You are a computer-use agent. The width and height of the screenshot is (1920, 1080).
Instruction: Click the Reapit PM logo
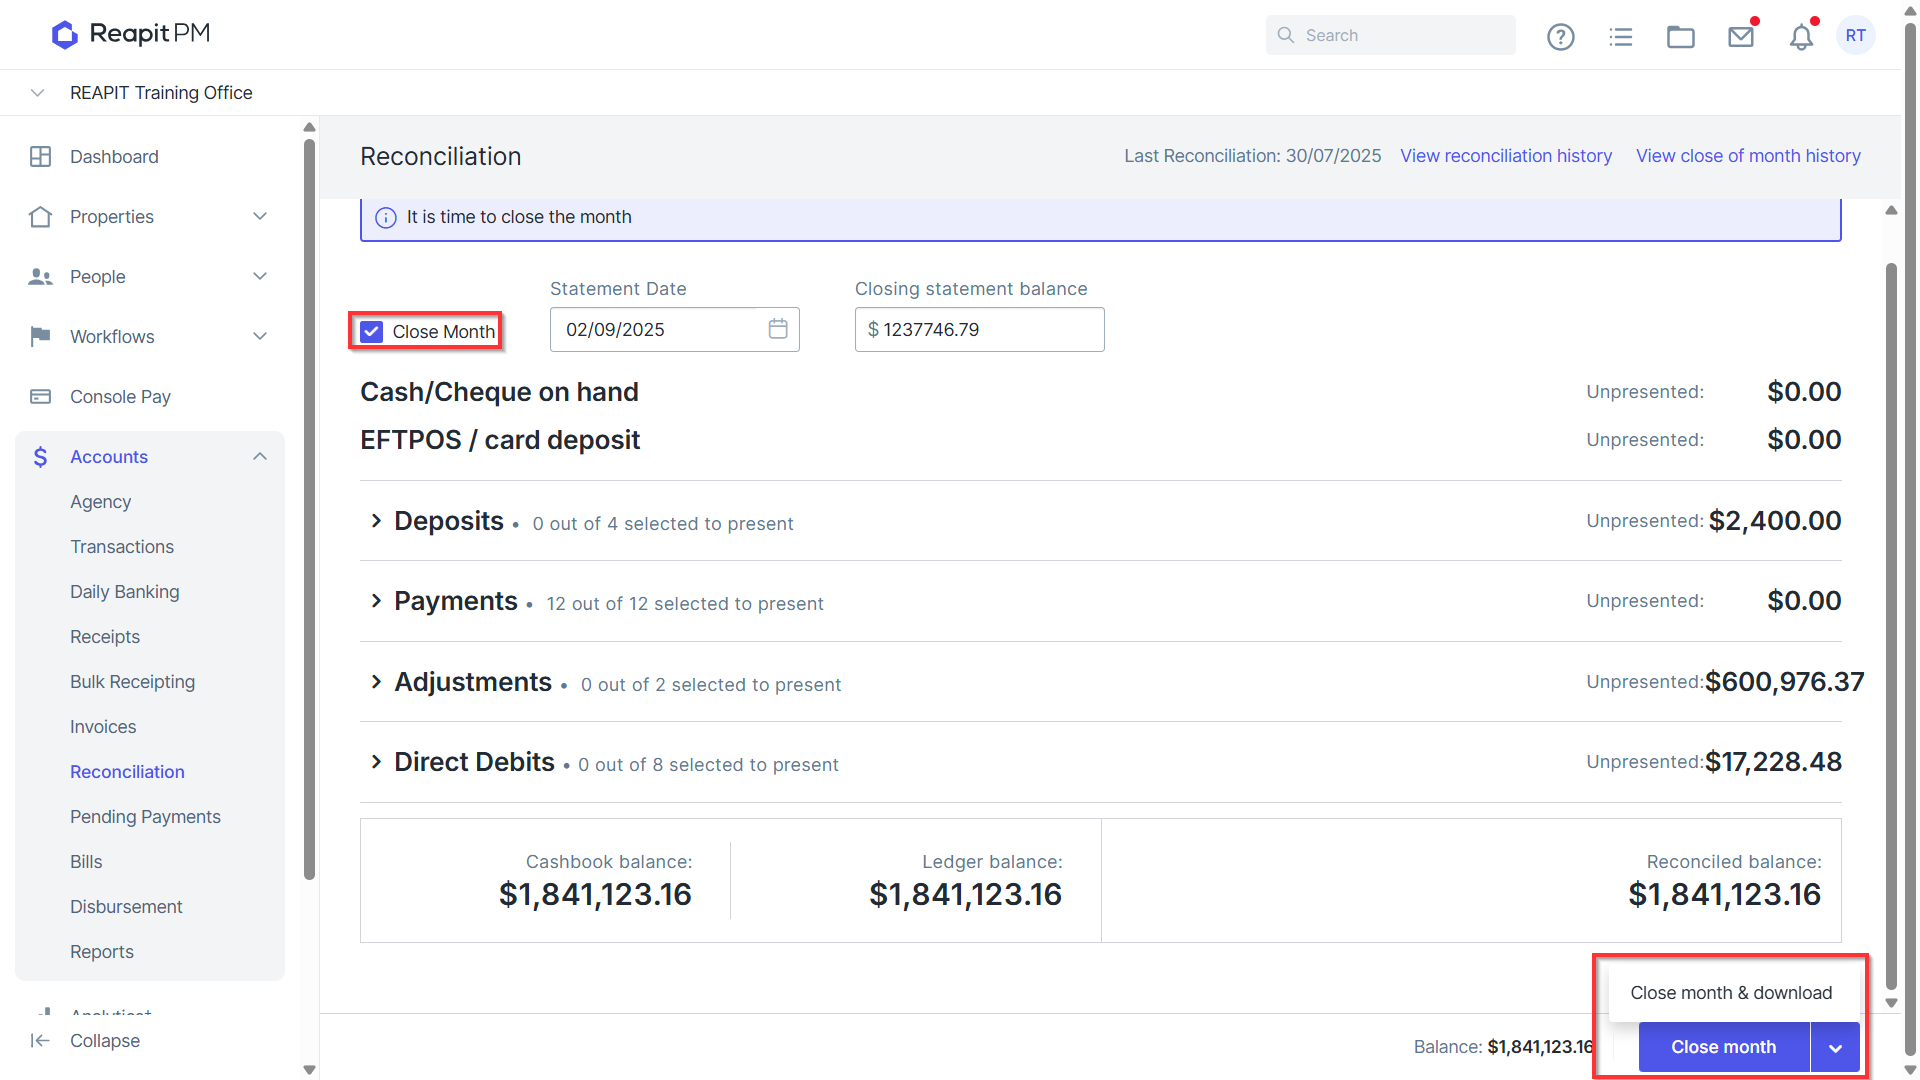pyautogui.click(x=131, y=34)
